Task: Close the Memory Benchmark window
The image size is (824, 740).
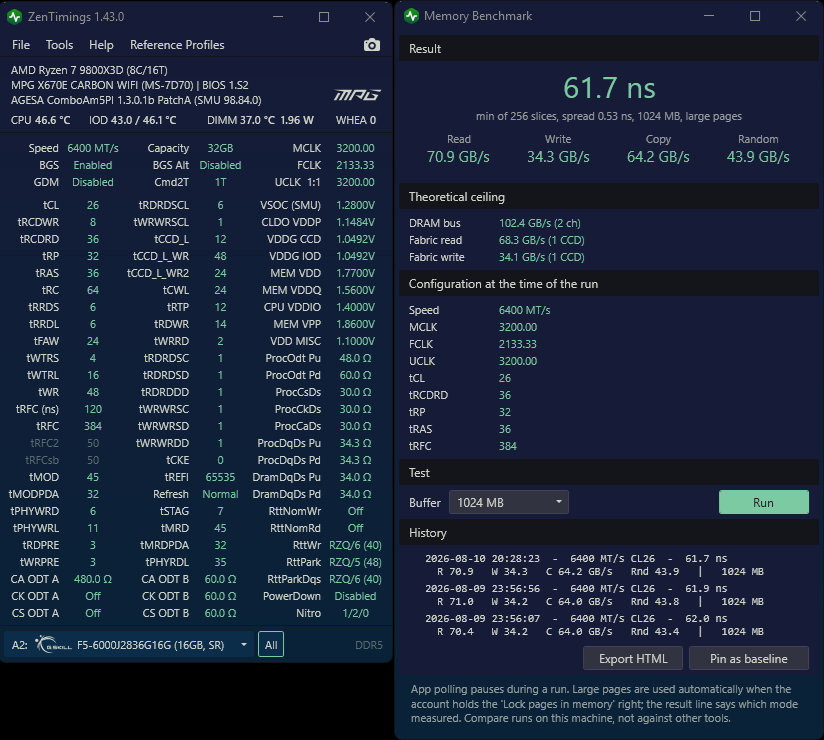Action: pyautogui.click(x=800, y=16)
